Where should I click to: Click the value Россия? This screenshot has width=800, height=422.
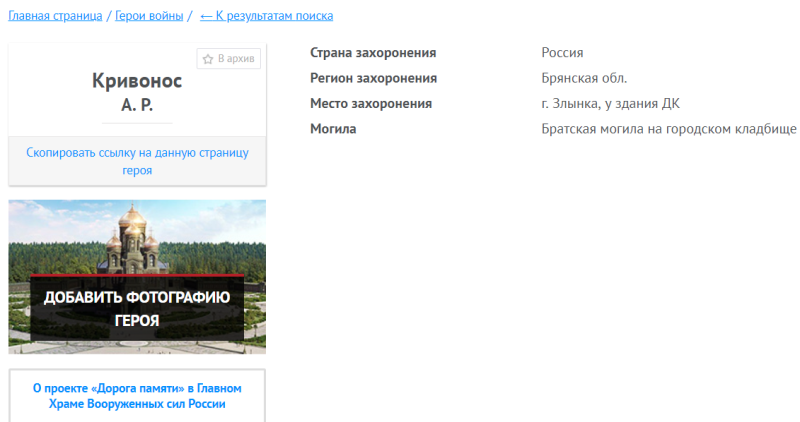562,53
